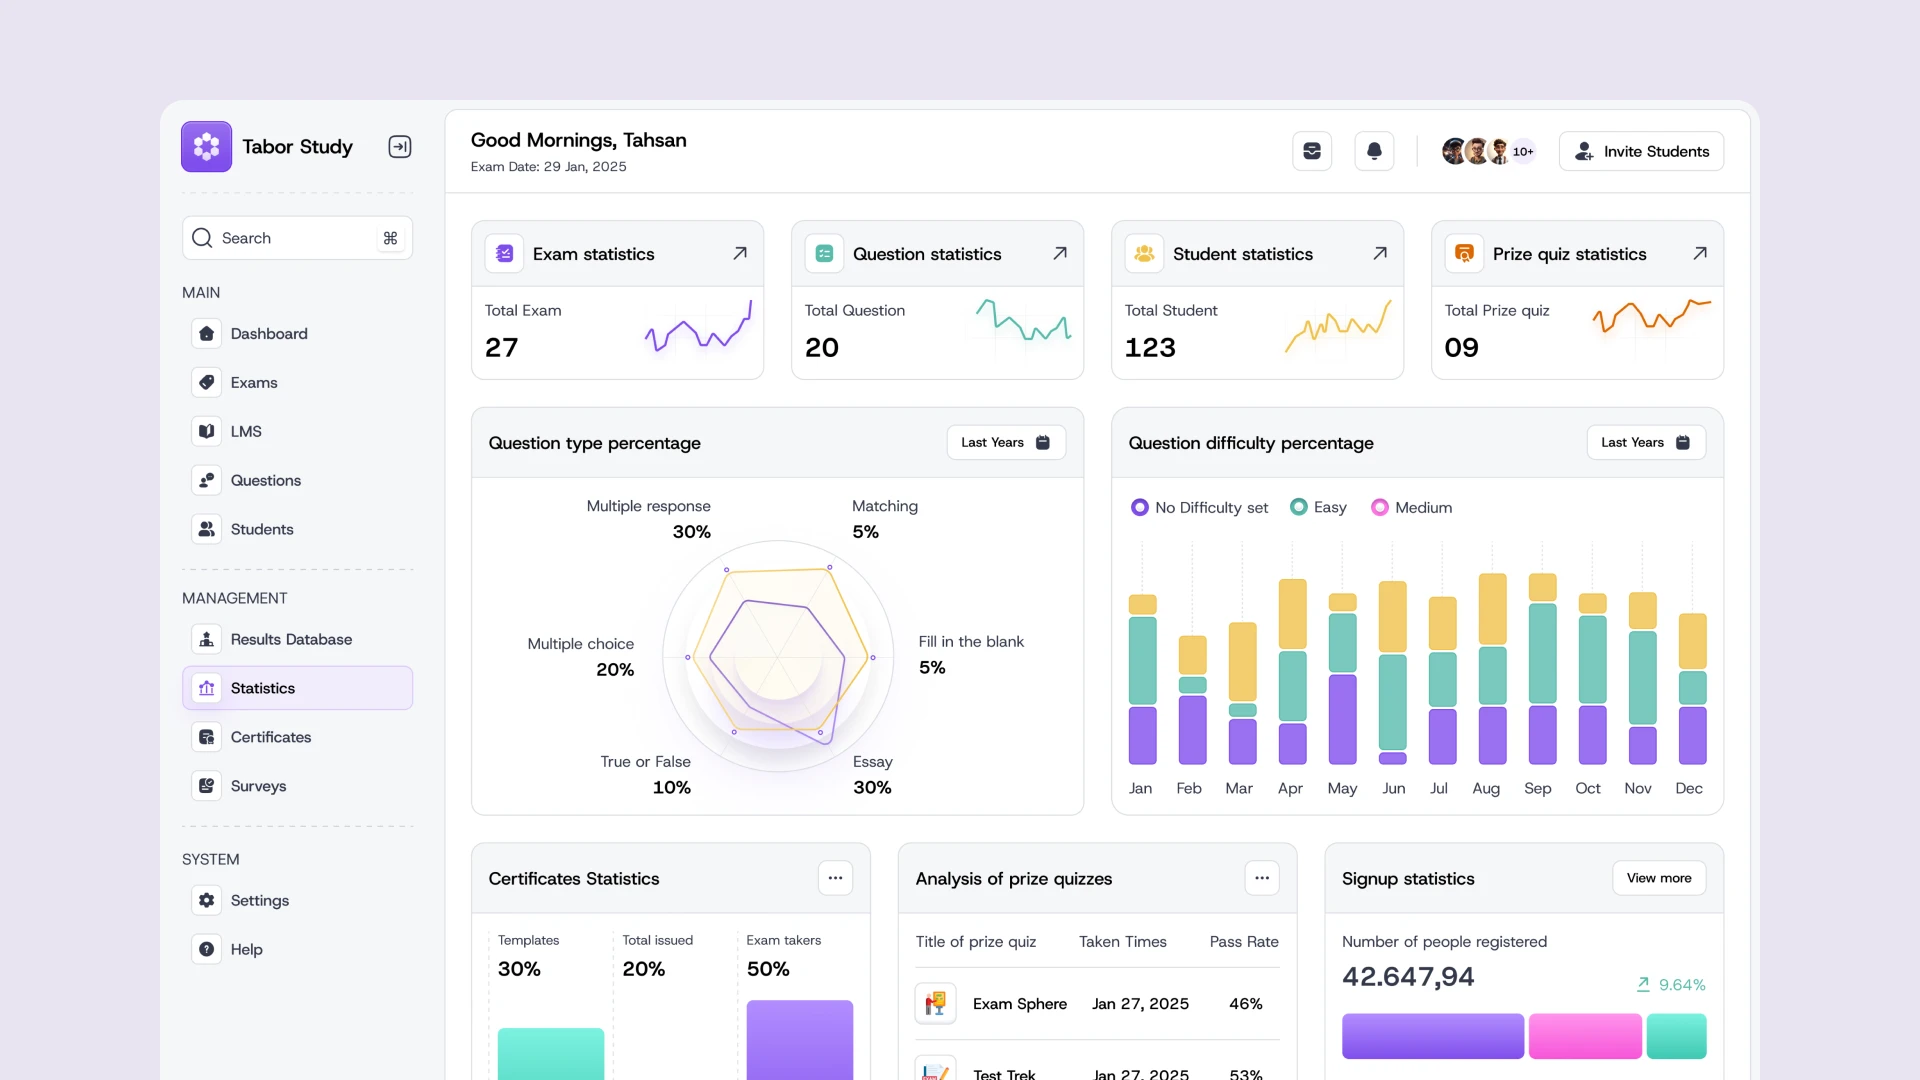This screenshot has width=1920, height=1080.
Task: Click the Exam takers purple bar
Action: (x=800, y=1040)
